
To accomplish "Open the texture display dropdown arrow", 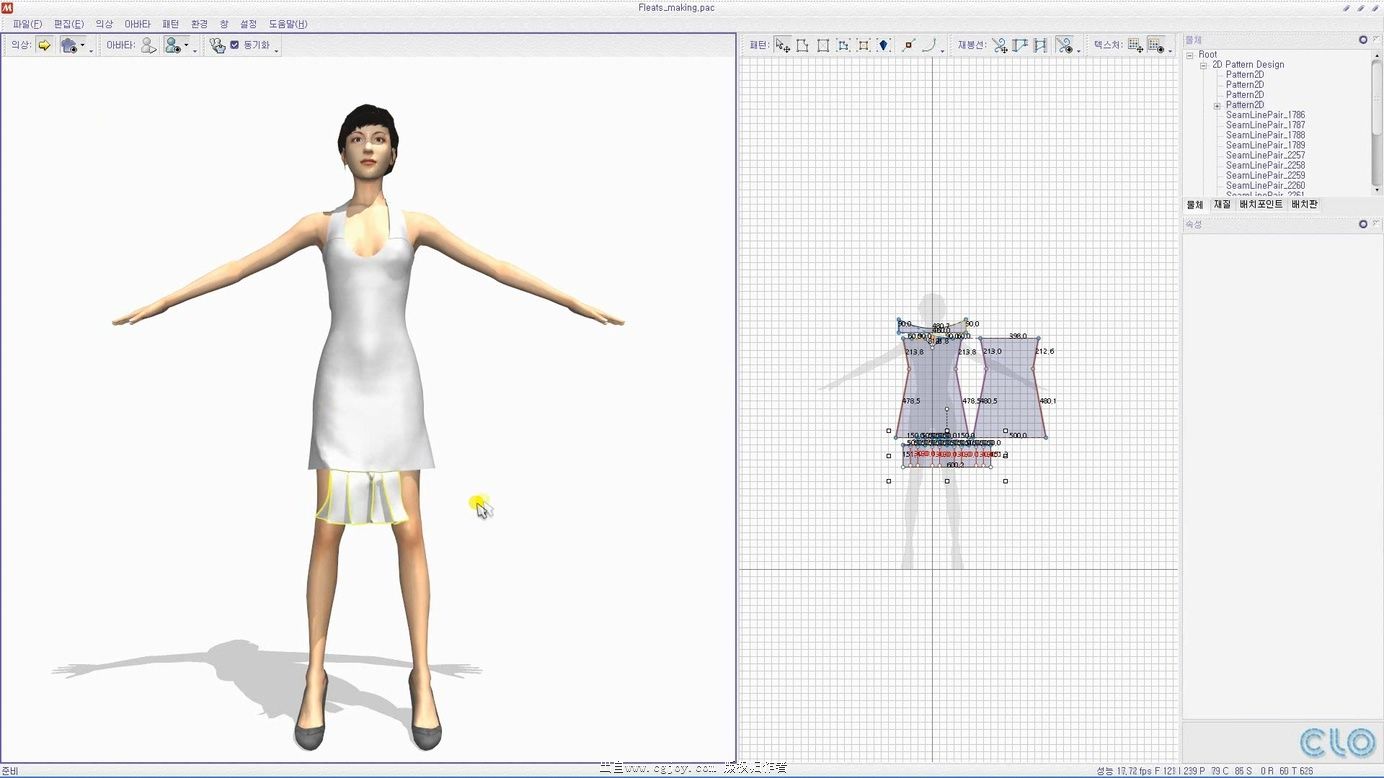I will (1169, 49).
